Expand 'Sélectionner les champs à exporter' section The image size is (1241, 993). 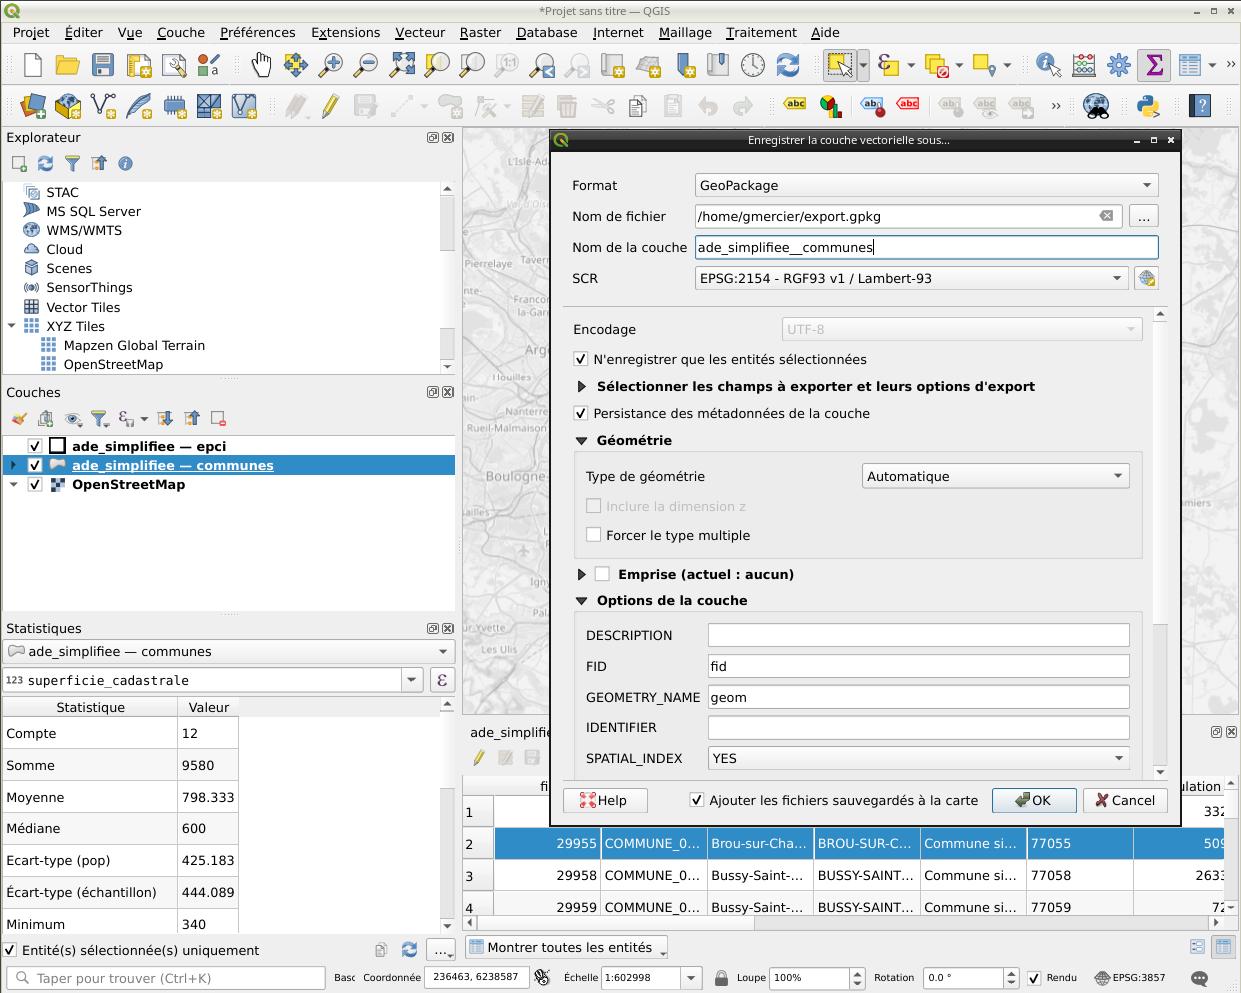(582, 387)
